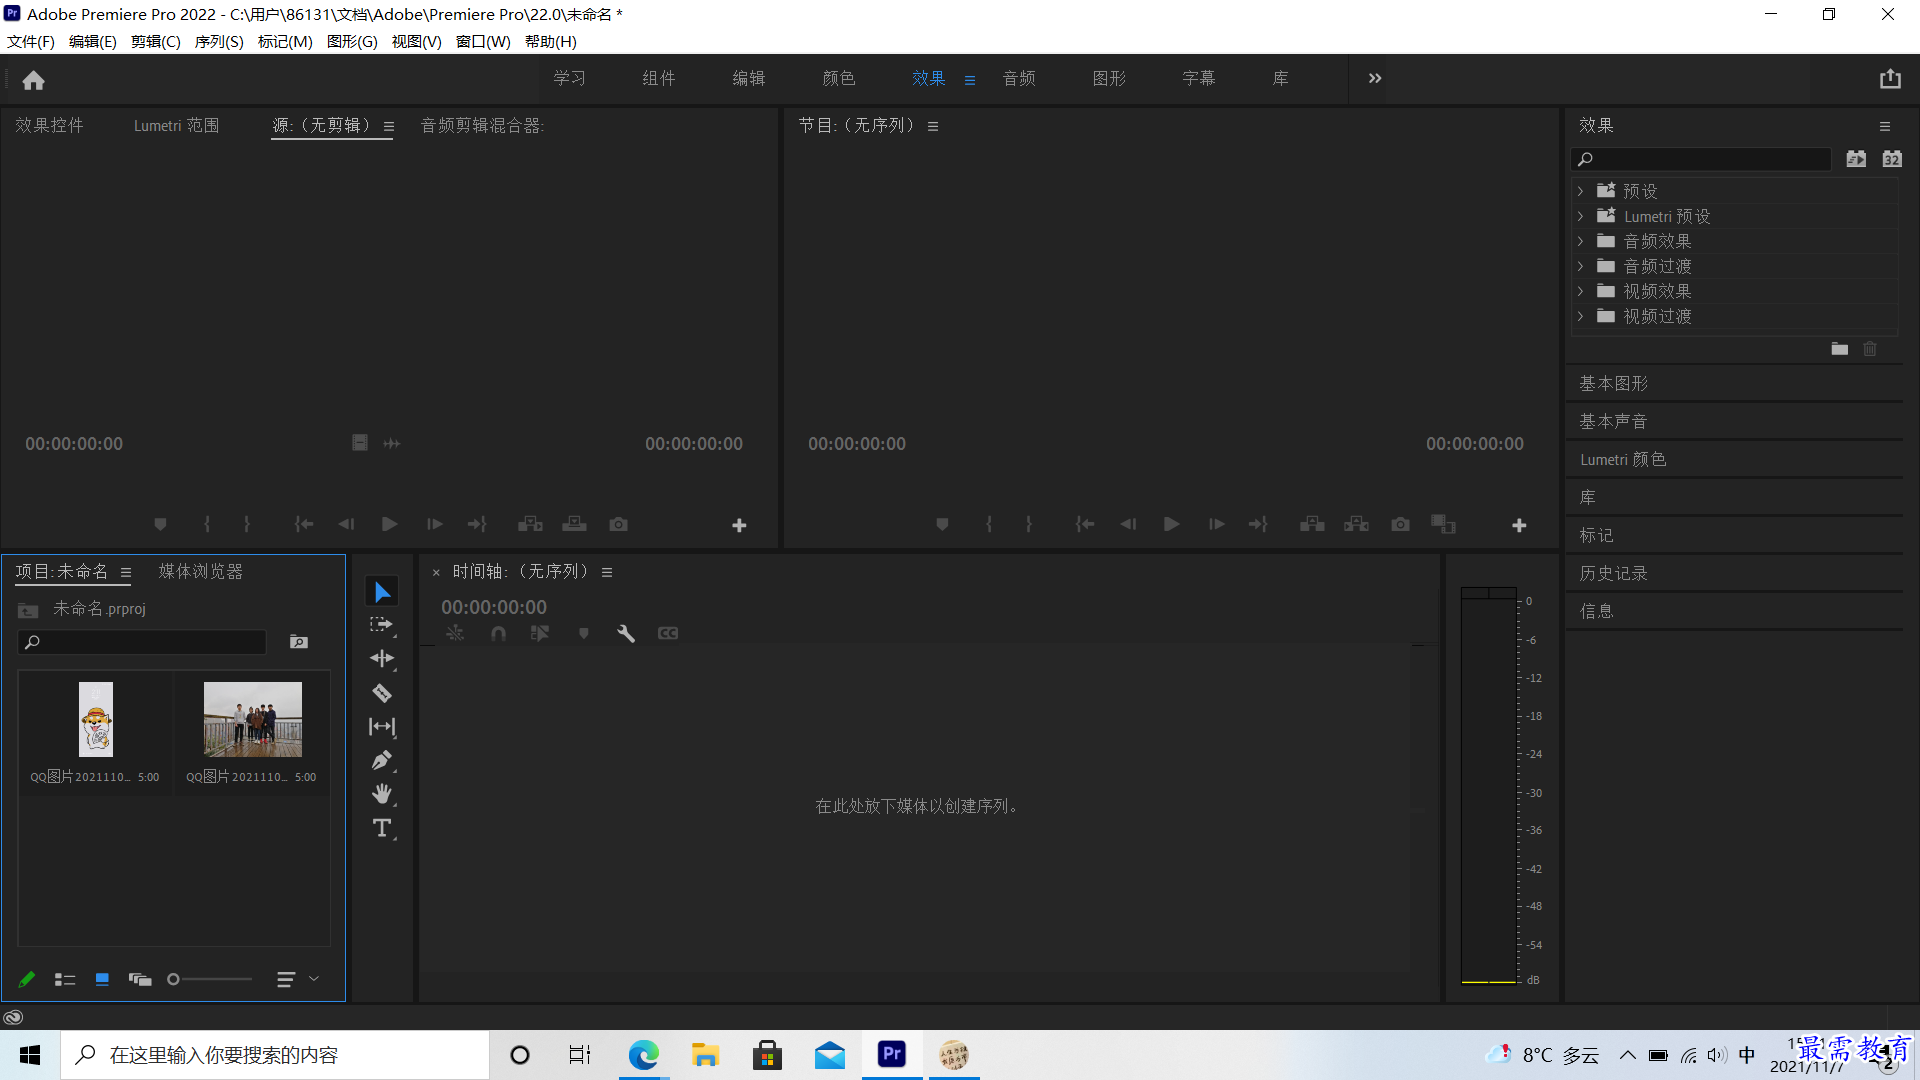The image size is (1920, 1080).
Task: Select the Track Select Forward tool
Action: point(382,625)
